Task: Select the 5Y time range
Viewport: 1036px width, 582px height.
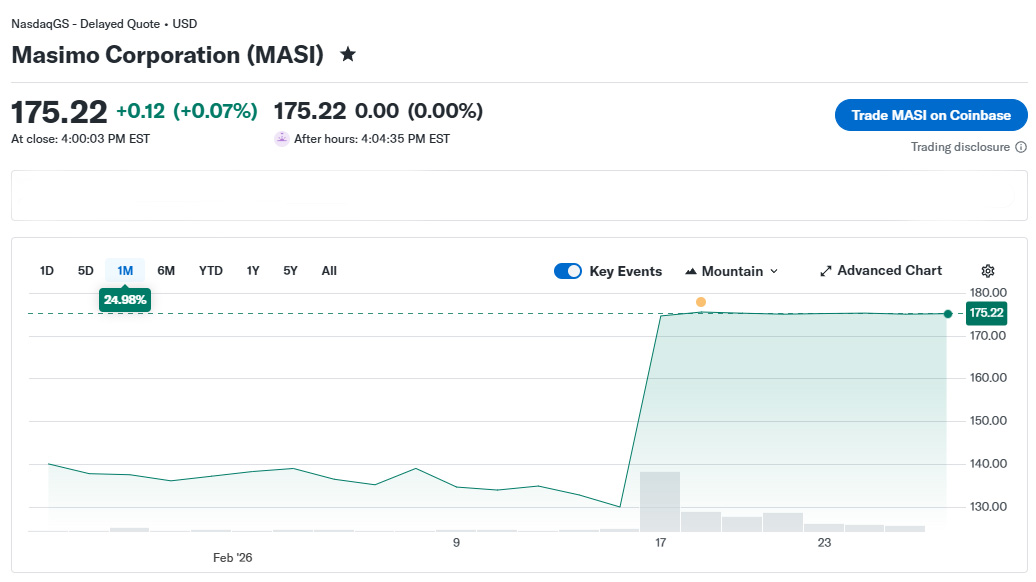Action: pos(290,271)
